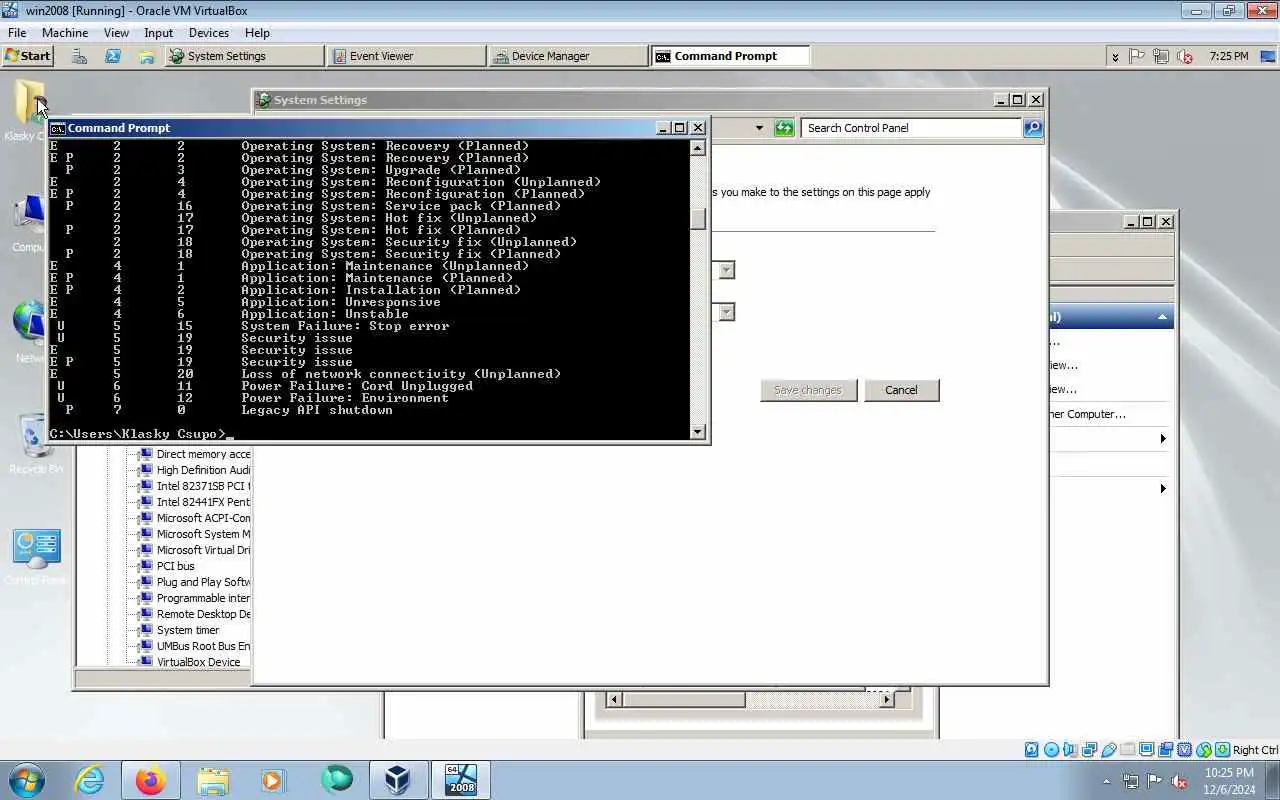Switch to Device Manager taskbar button
Screen dimensions: 1280x800
point(569,56)
